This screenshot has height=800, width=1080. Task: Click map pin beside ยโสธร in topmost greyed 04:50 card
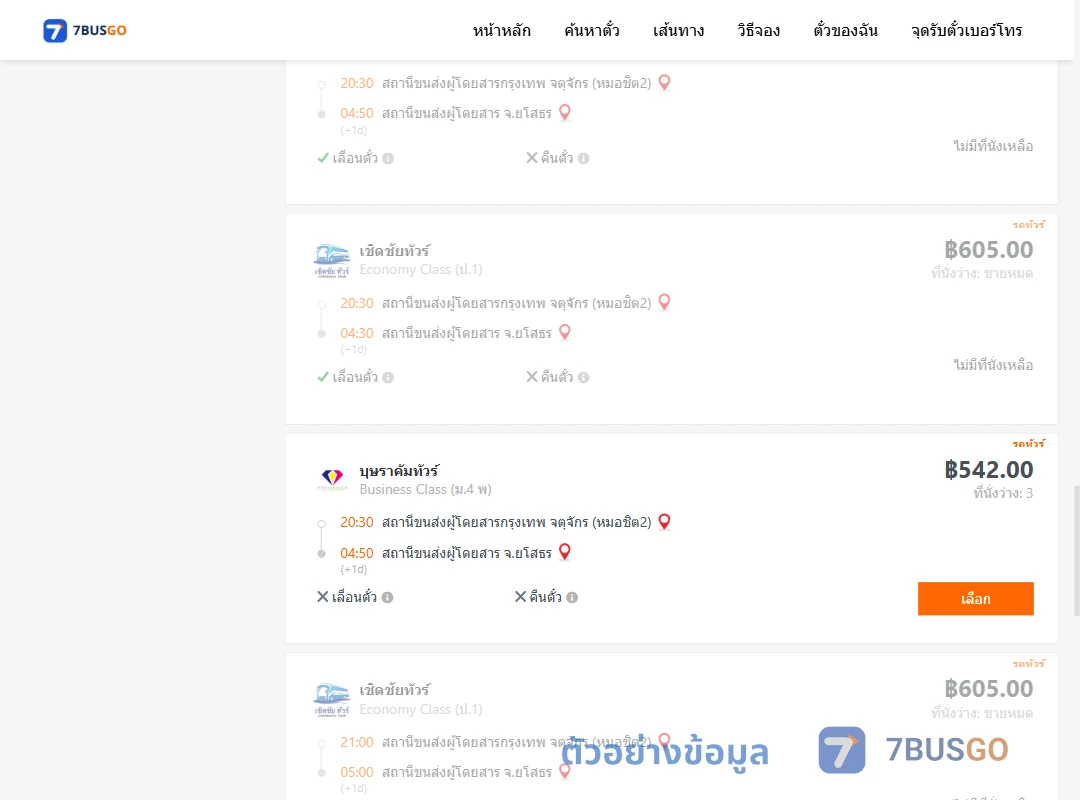click(565, 112)
